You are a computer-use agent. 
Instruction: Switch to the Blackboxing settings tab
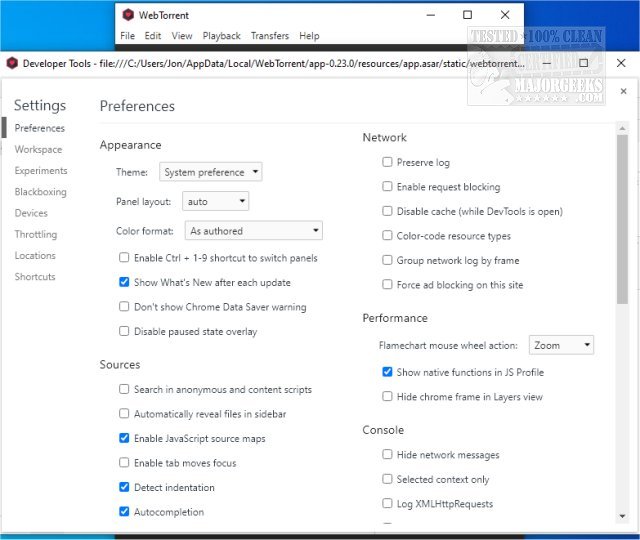(40, 192)
